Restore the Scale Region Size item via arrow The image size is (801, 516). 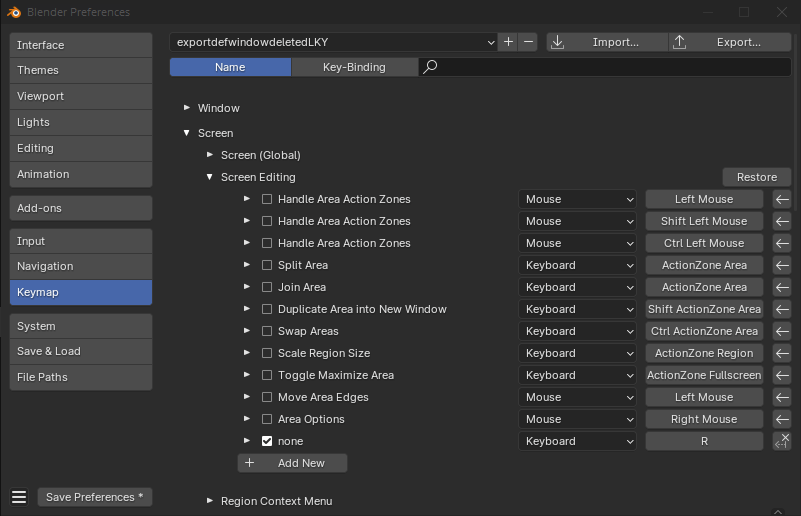pyautogui.click(x=782, y=353)
